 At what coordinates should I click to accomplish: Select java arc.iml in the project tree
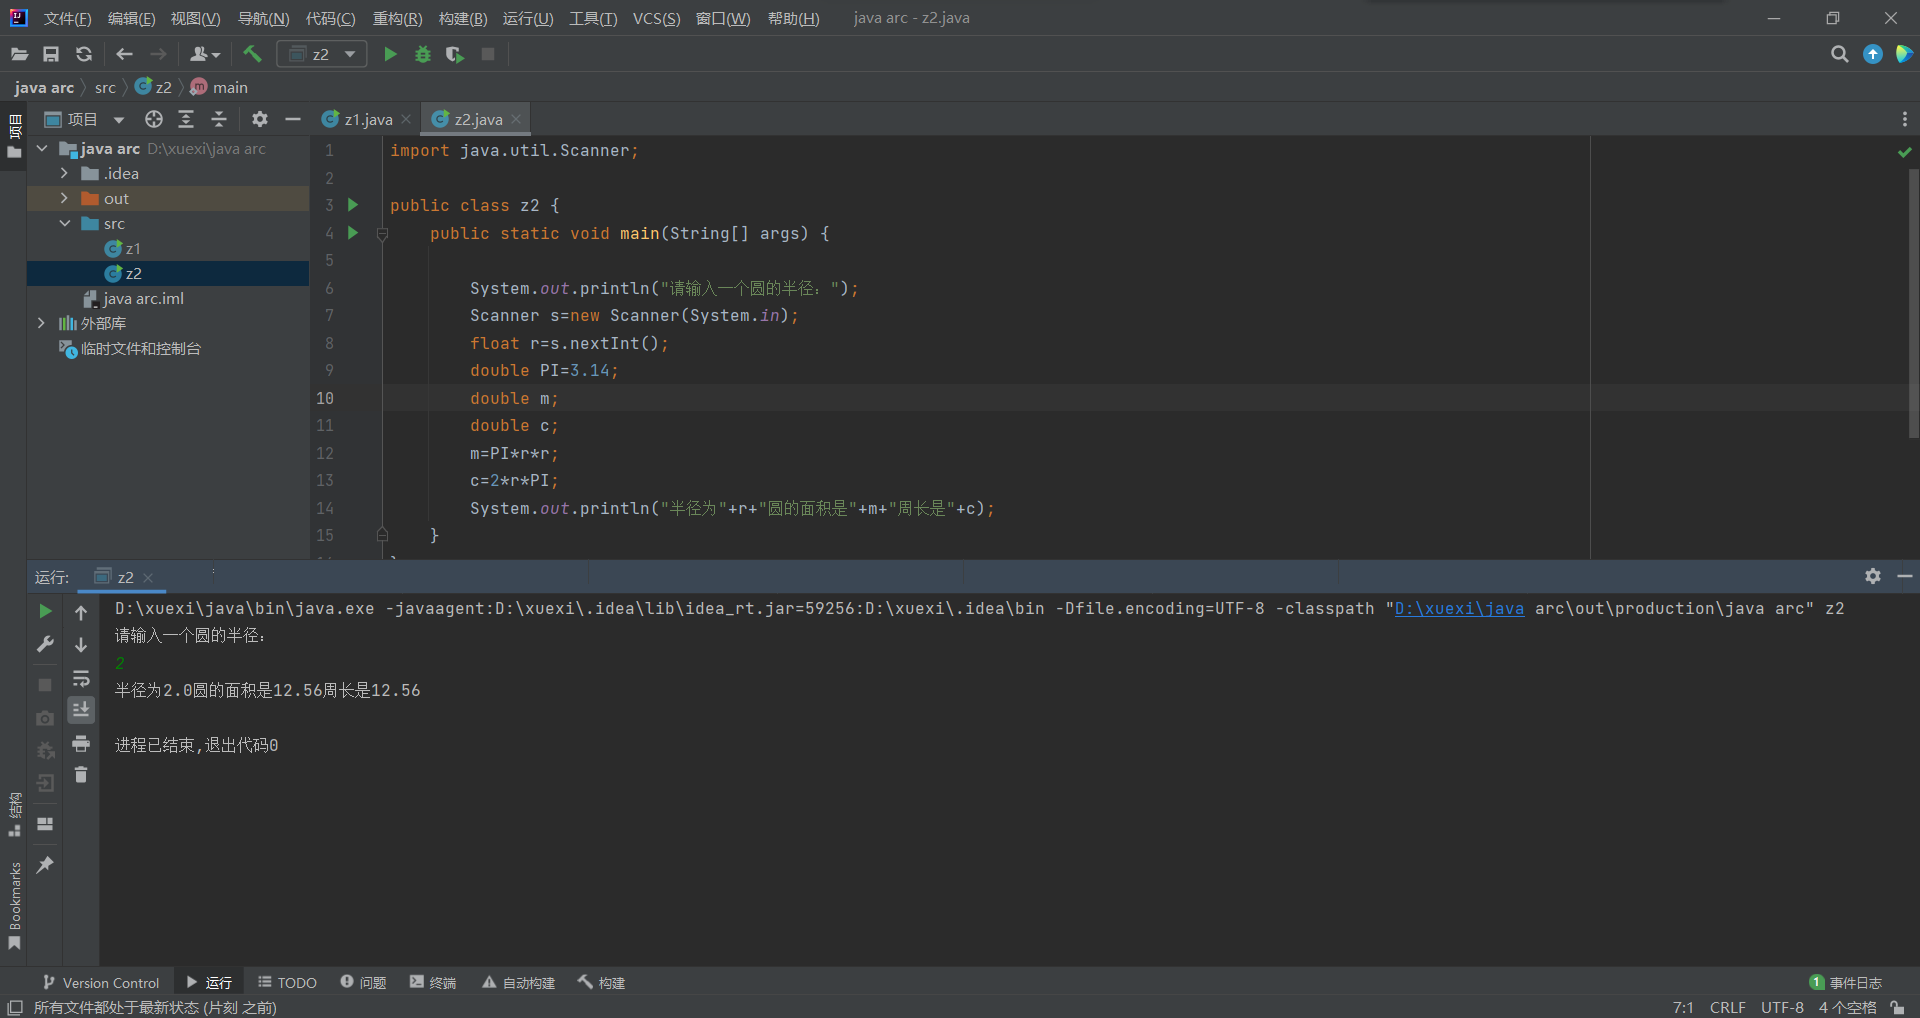133,298
